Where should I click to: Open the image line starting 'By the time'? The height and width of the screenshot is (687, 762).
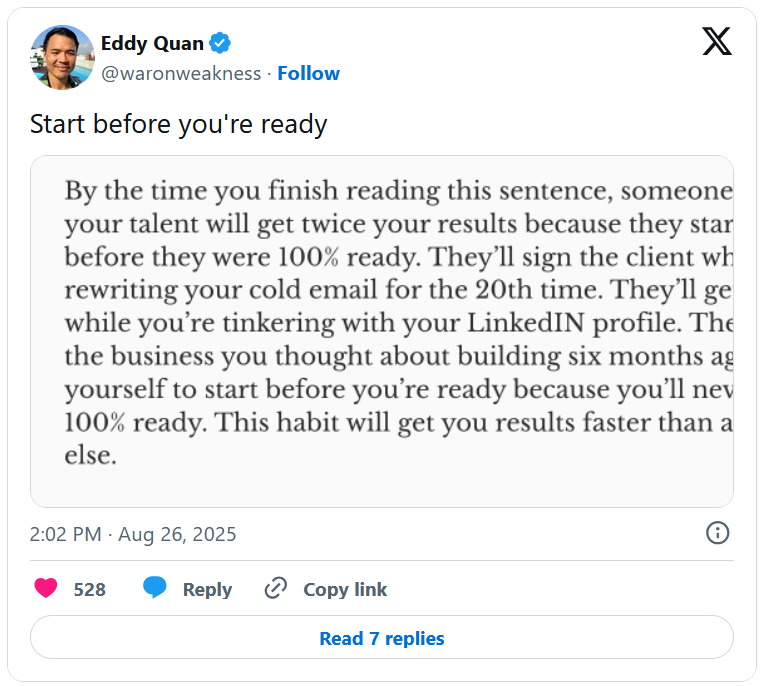[x=398, y=190]
